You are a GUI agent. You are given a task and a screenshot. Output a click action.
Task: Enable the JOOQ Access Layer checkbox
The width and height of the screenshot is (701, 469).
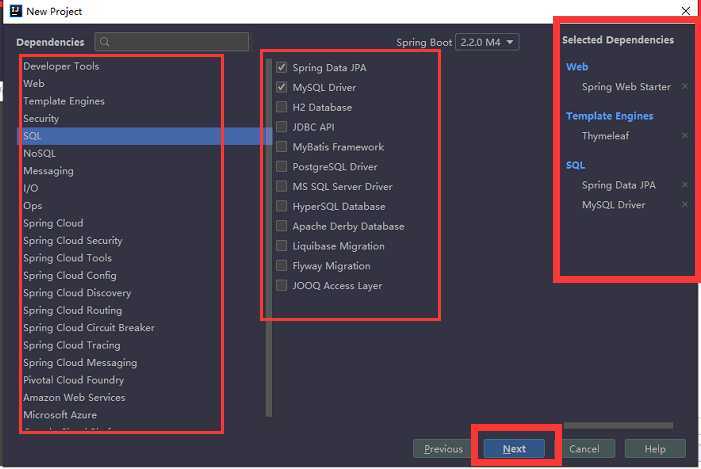pos(281,286)
